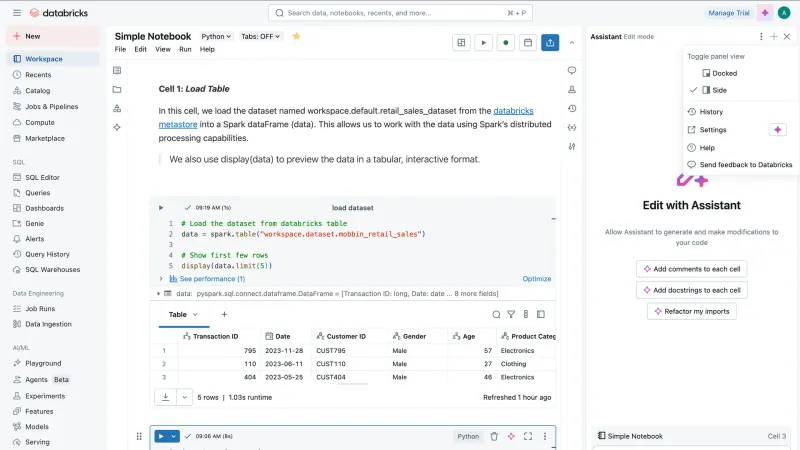Open the Python language dropdown
This screenshot has width=800, height=450.
click(216, 36)
